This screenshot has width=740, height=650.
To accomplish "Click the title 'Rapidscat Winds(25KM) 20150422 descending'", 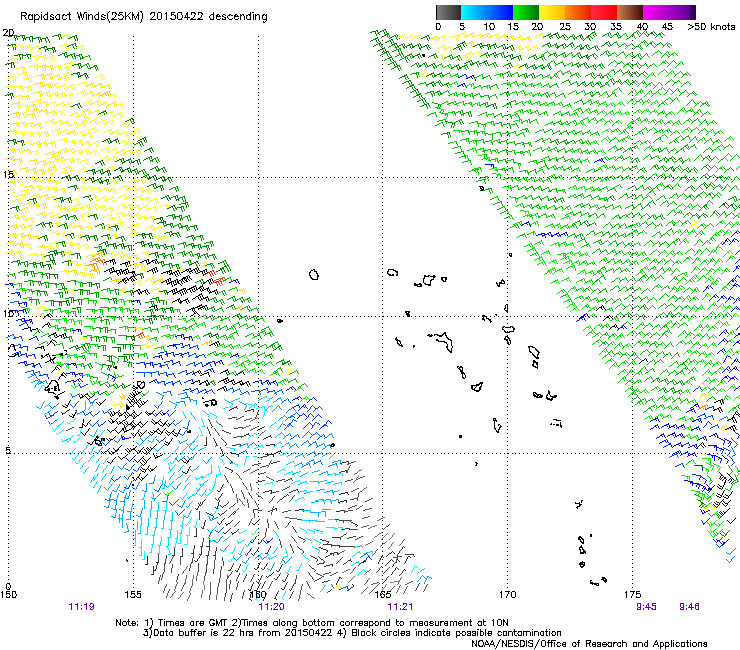I will 143,17.
